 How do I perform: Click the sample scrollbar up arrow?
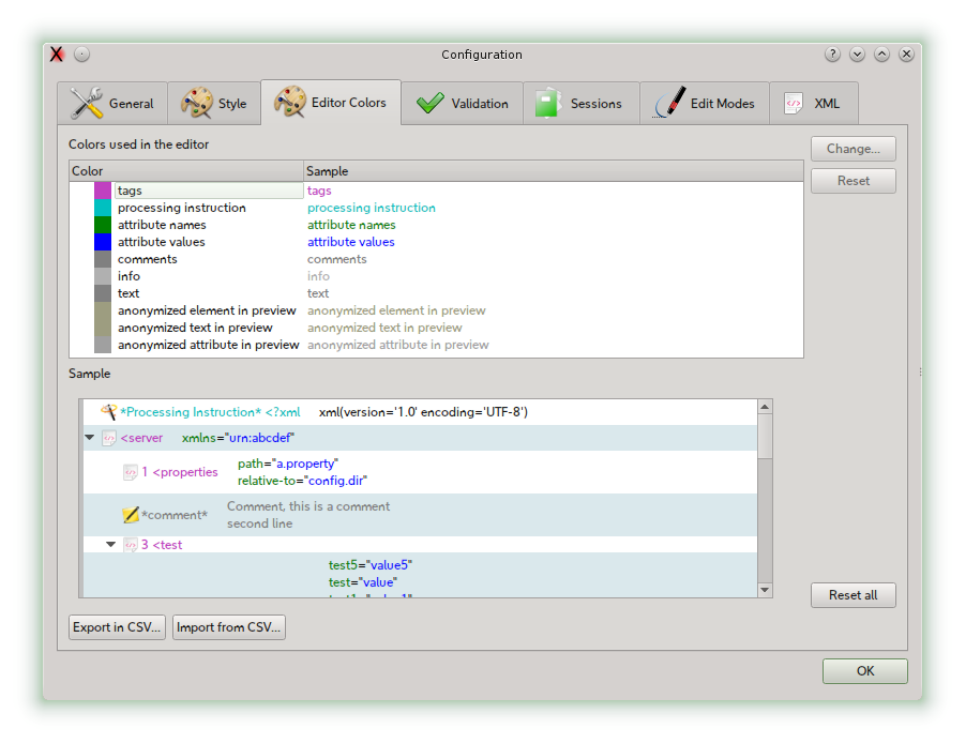(x=764, y=407)
